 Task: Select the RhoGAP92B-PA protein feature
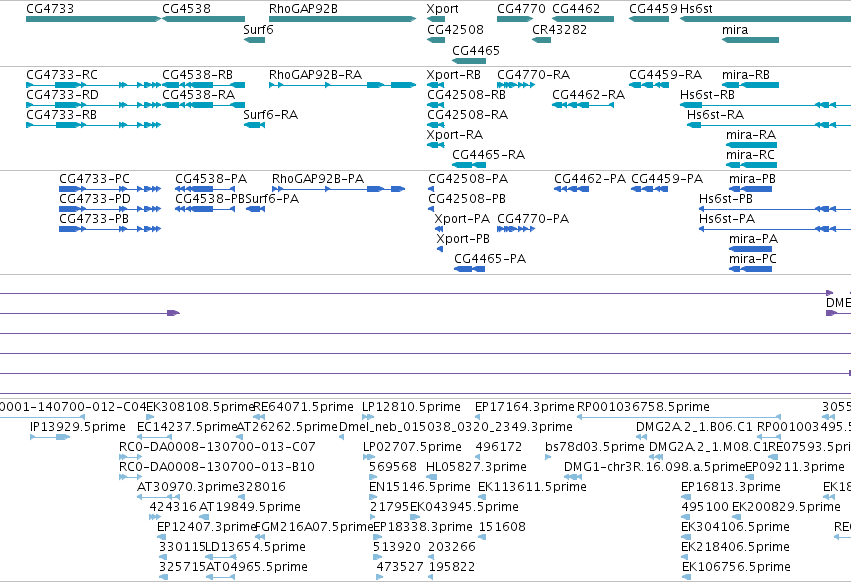point(339,189)
